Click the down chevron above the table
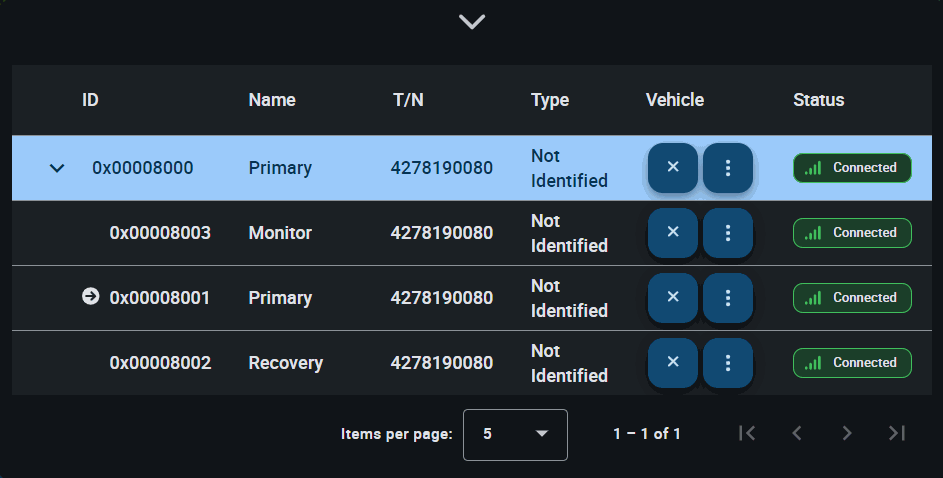Screen dimensions: 943x478 pos(471,21)
